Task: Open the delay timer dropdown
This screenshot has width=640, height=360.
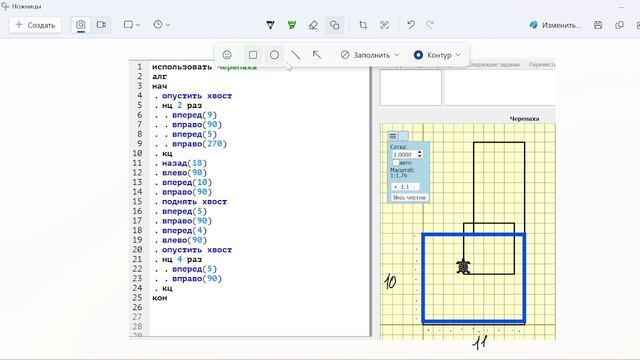Action: point(162,25)
